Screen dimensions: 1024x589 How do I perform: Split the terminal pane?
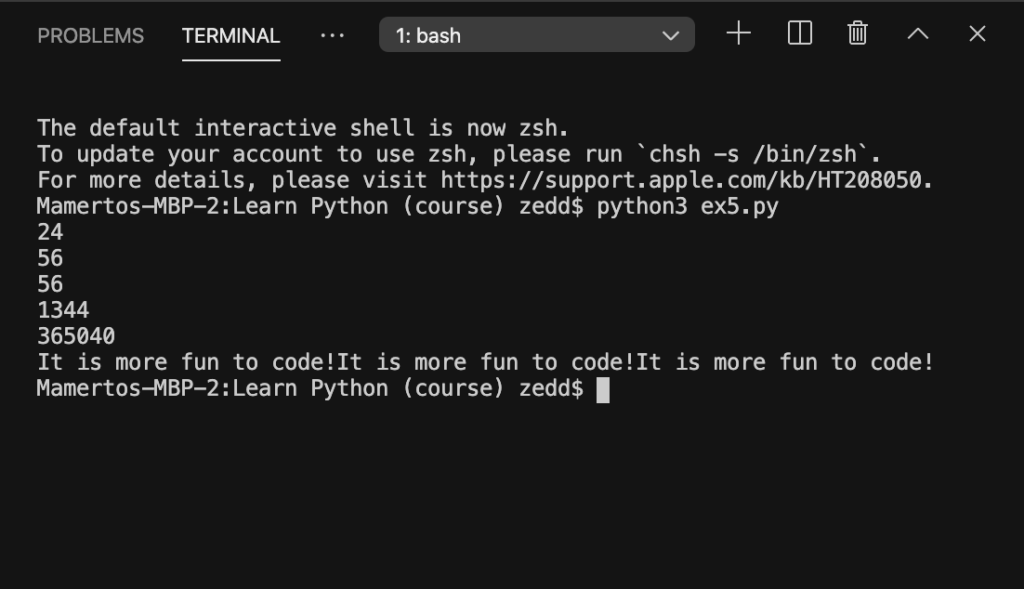(x=799, y=33)
